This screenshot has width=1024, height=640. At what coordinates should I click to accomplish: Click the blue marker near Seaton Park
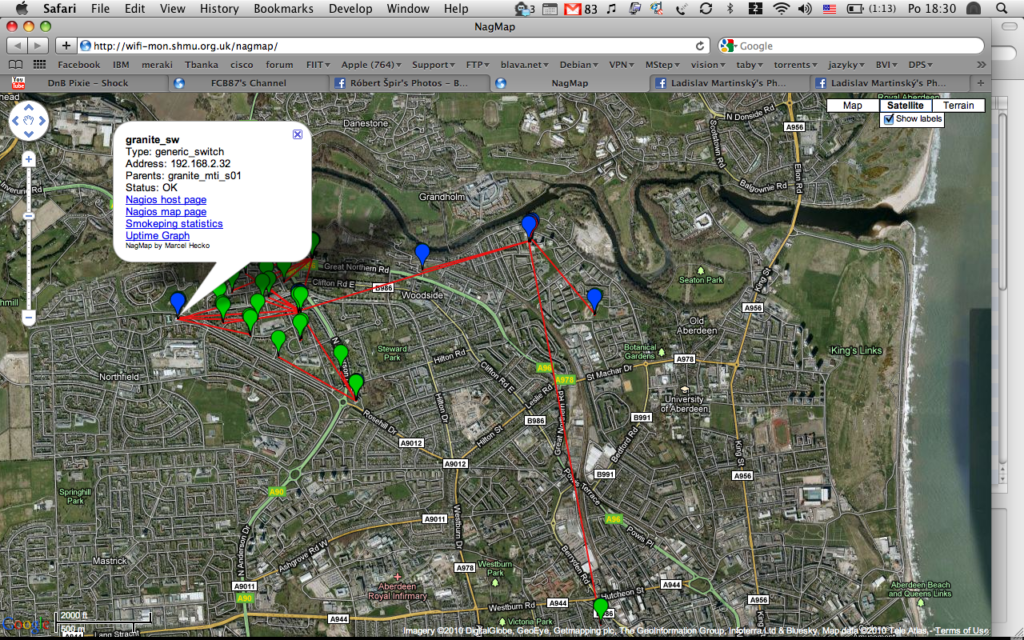coord(594,300)
